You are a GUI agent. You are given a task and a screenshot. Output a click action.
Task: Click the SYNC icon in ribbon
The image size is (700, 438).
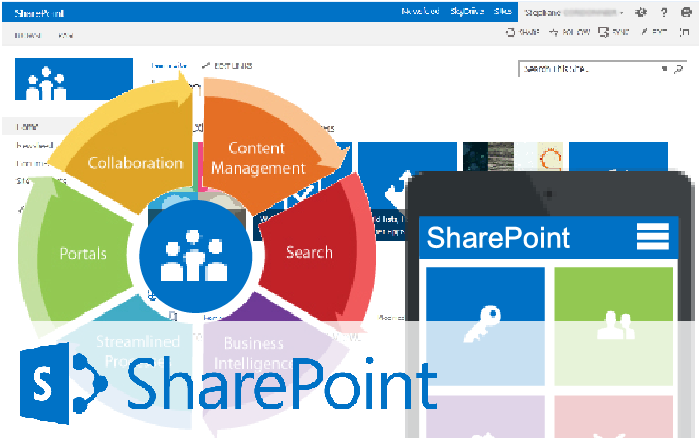[604, 32]
